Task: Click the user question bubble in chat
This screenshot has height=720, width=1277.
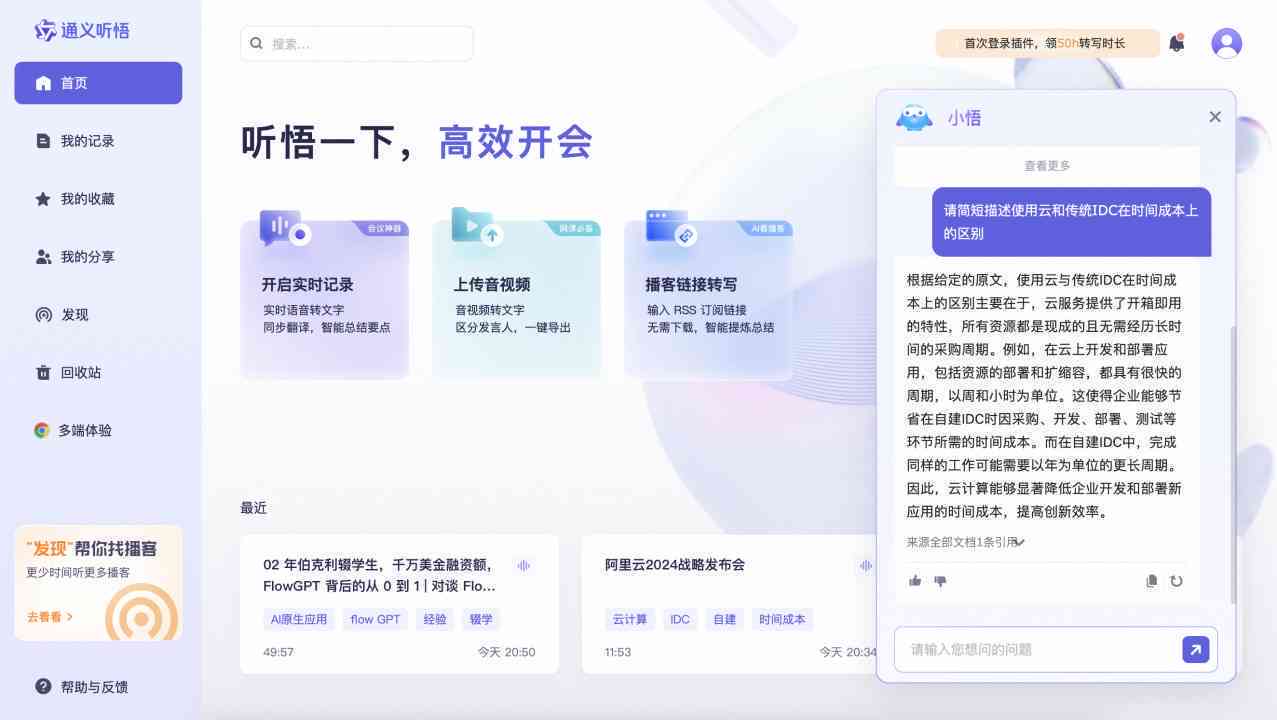Action: click(1072, 222)
